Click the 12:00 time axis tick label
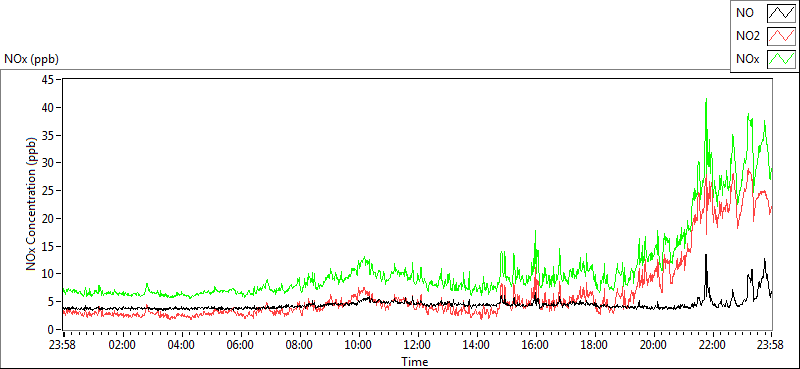Viewport: 800px width, 369px height. tap(418, 345)
